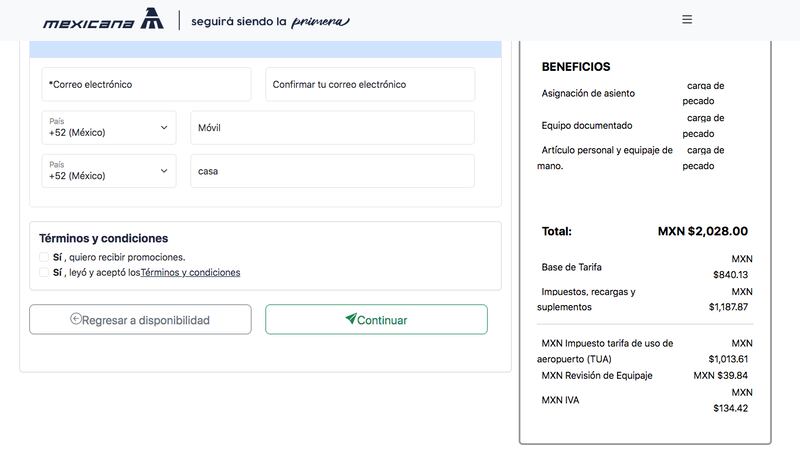
Task: Click the Móvil phone number field
Action: pyautogui.click(x=332, y=128)
